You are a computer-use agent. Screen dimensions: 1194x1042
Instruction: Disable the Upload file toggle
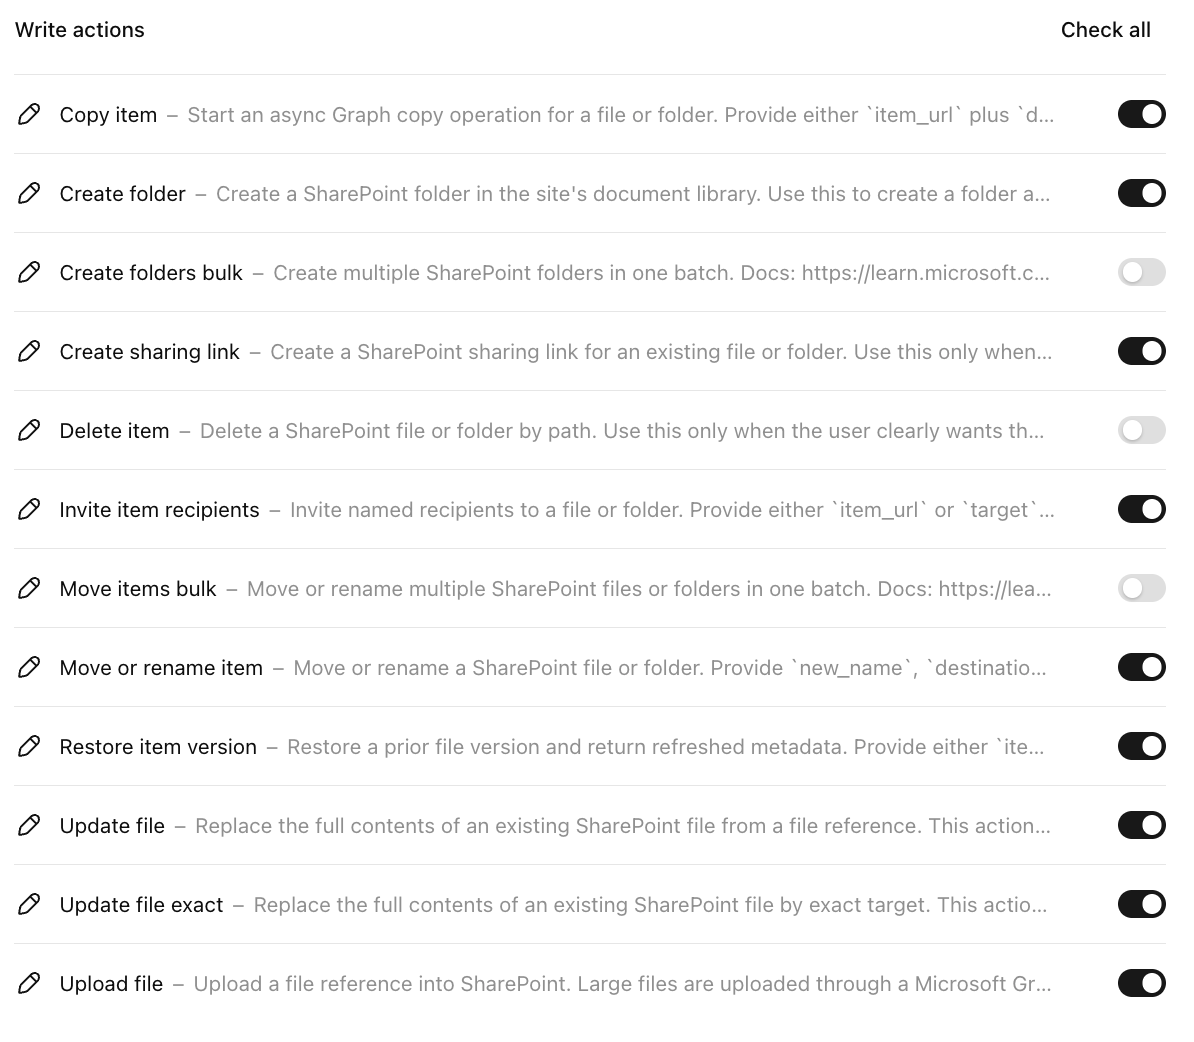click(x=1141, y=983)
